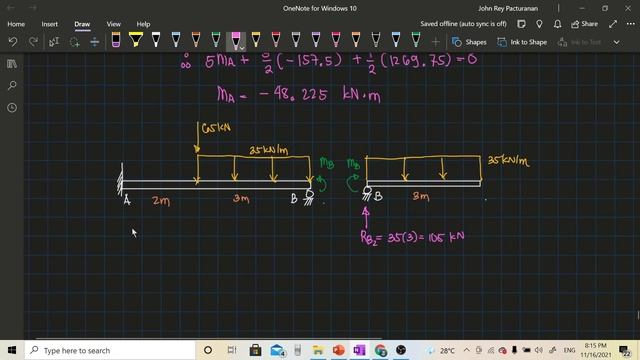Open the Shapes gallery
This screenshot has height=360, width=640.
click(469, 42)
